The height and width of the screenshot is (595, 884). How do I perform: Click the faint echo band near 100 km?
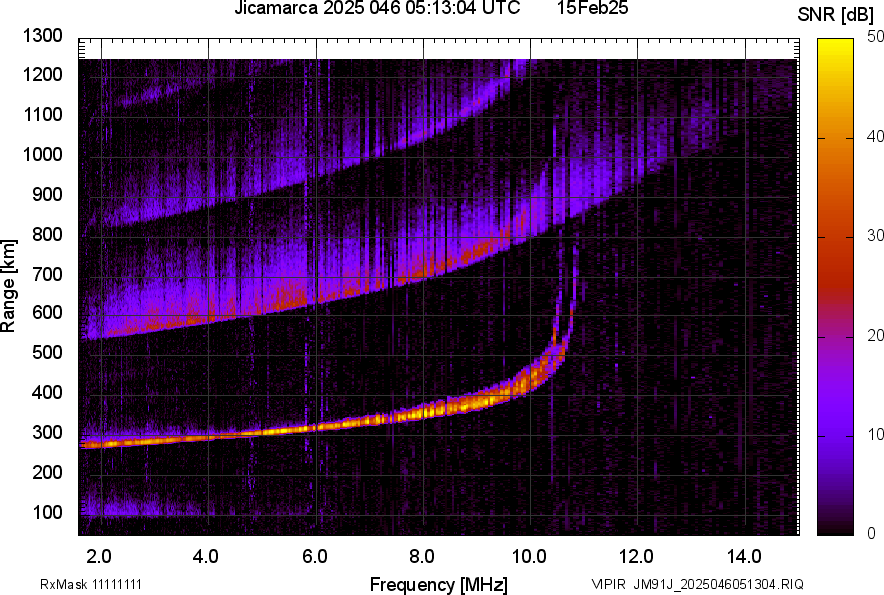150,510
